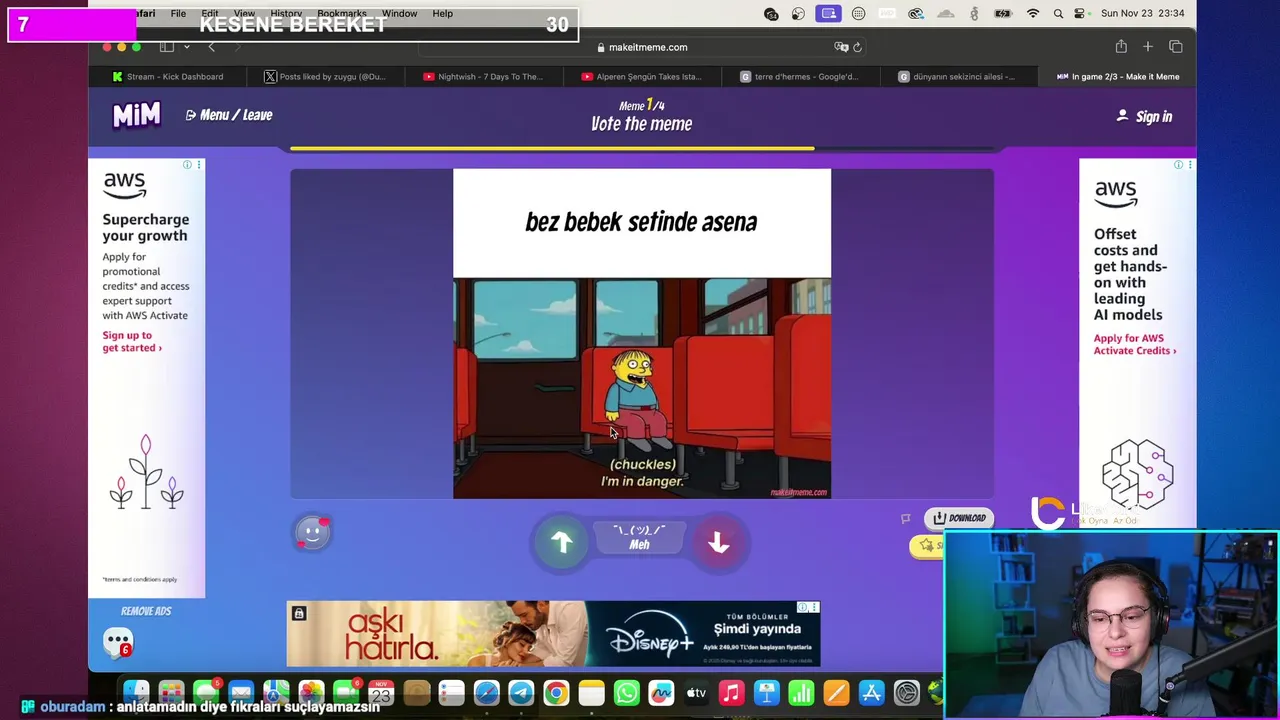Image resolution: width=1280 pixels, height=720 pixels.
Task: Open Wi-Fi menu bar icon
Action: [1033, 14]
